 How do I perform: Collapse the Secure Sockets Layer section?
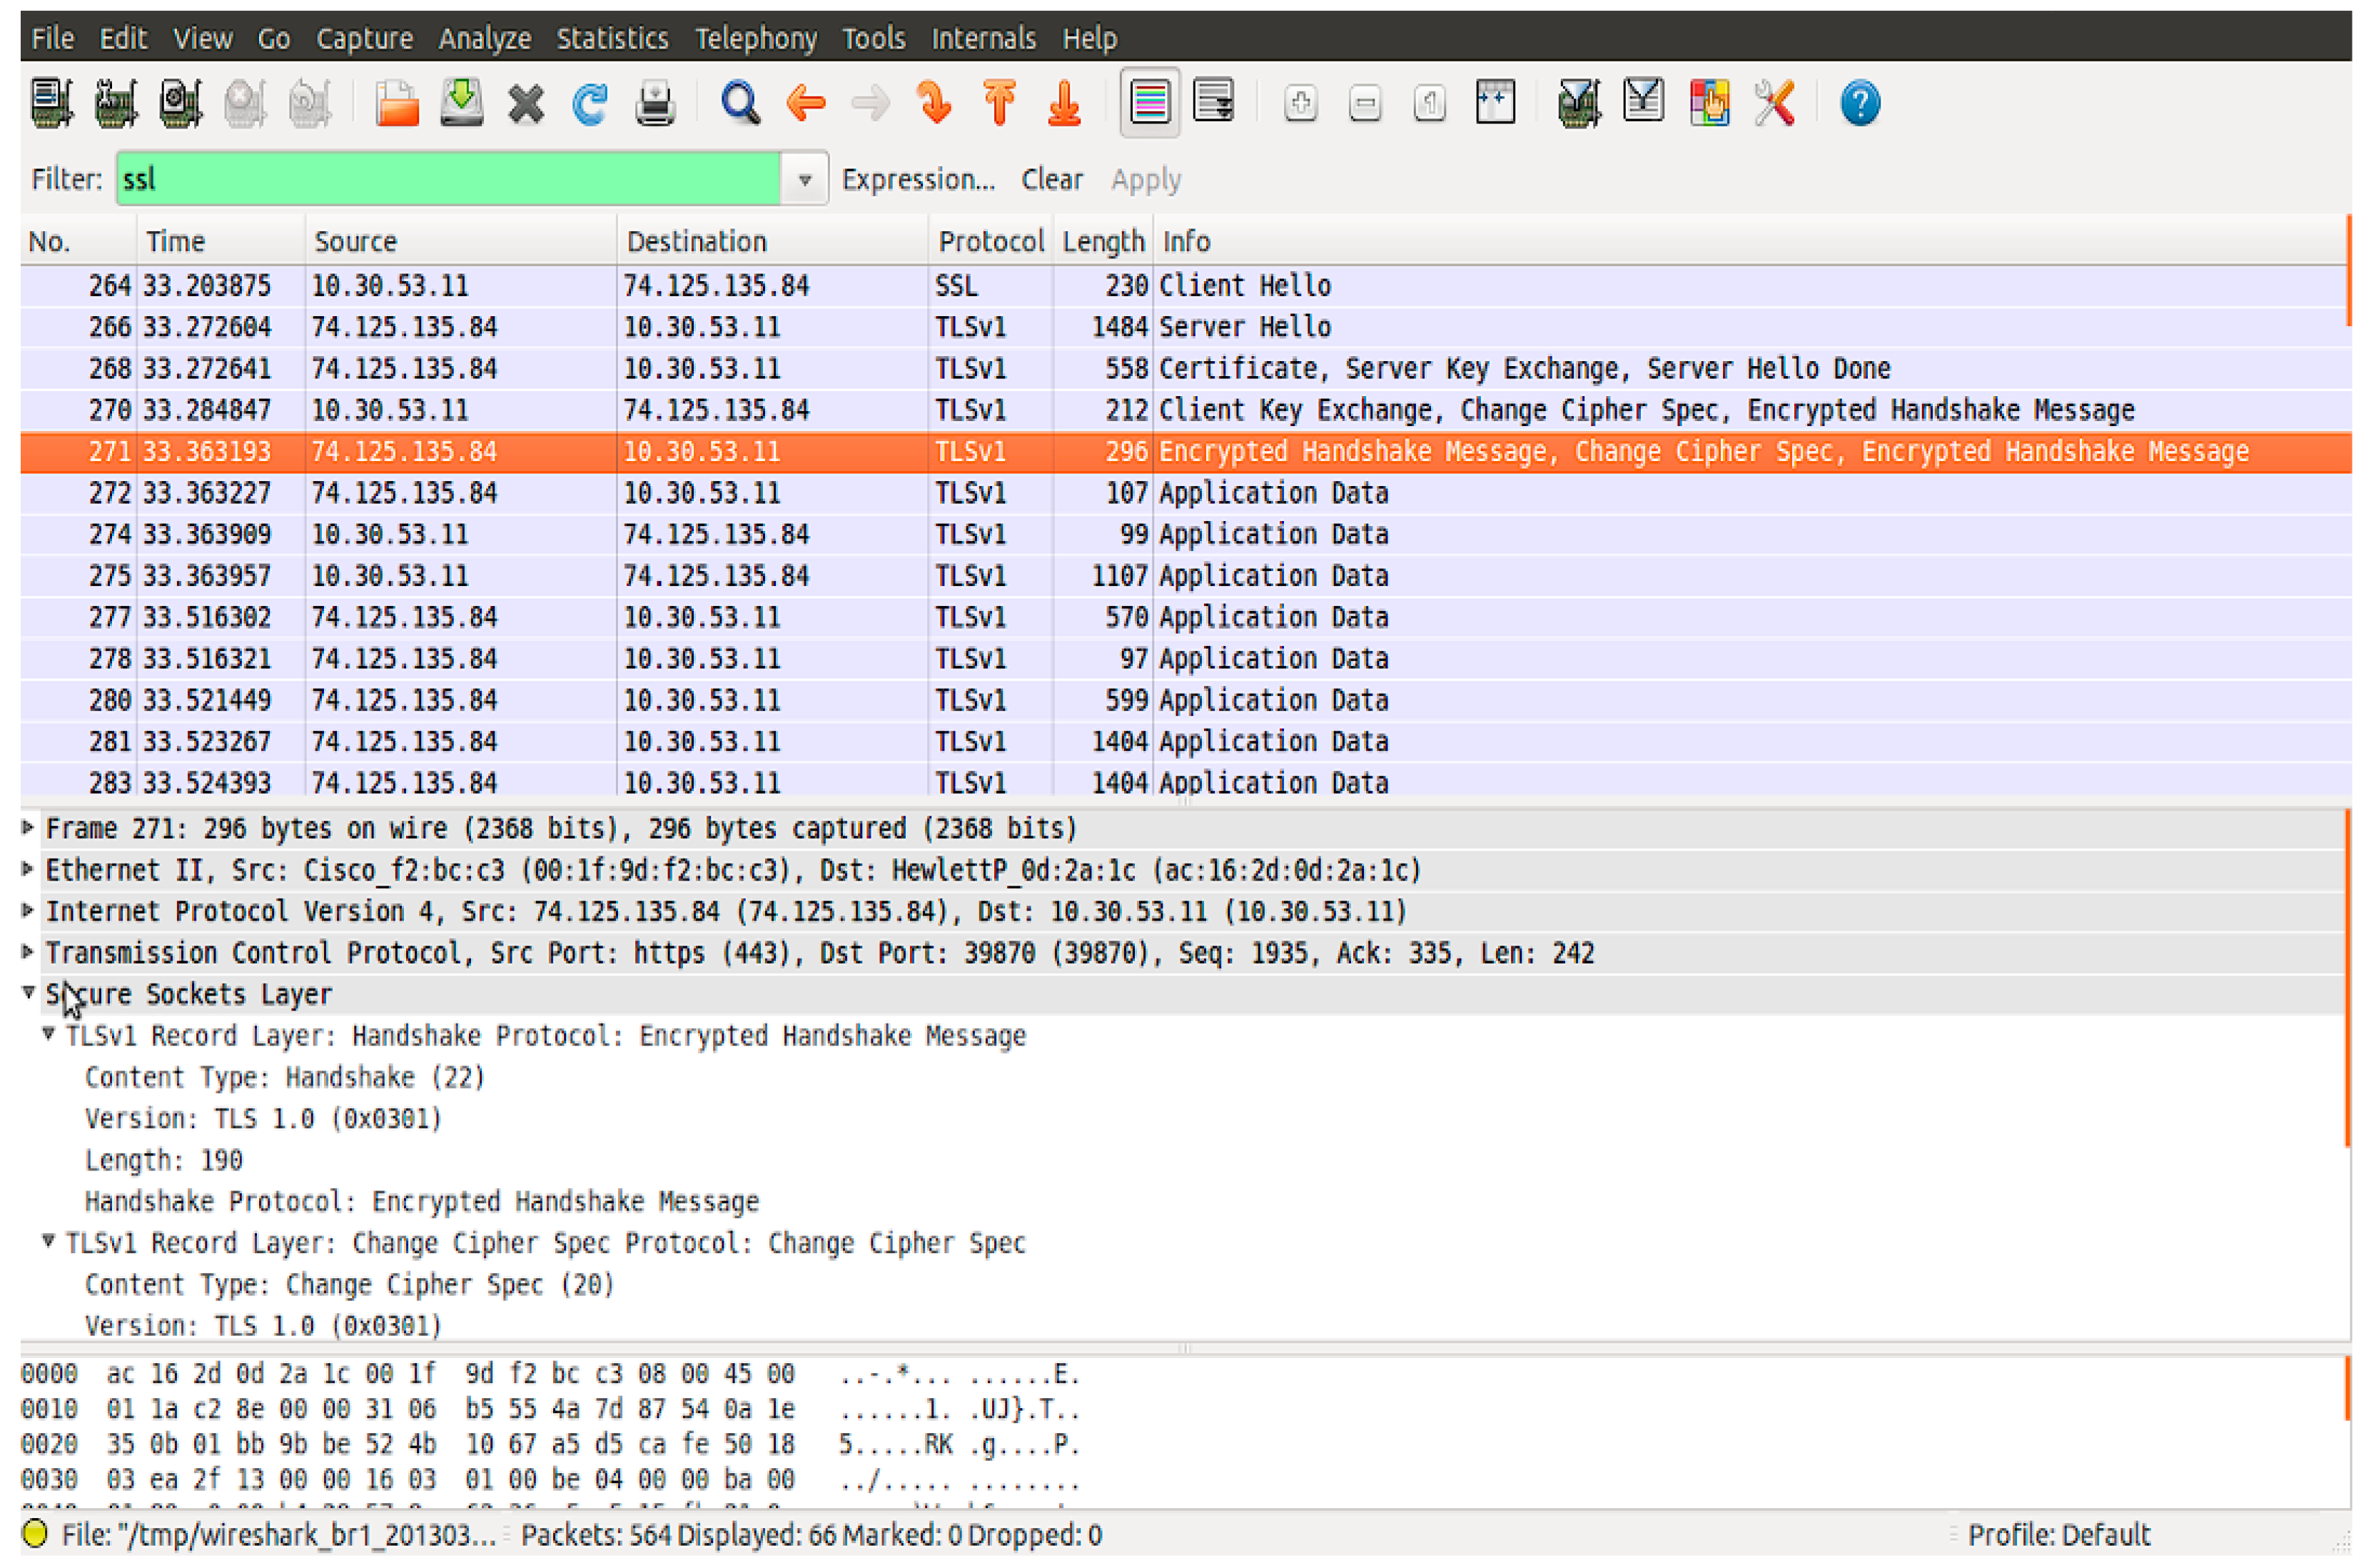28,993
